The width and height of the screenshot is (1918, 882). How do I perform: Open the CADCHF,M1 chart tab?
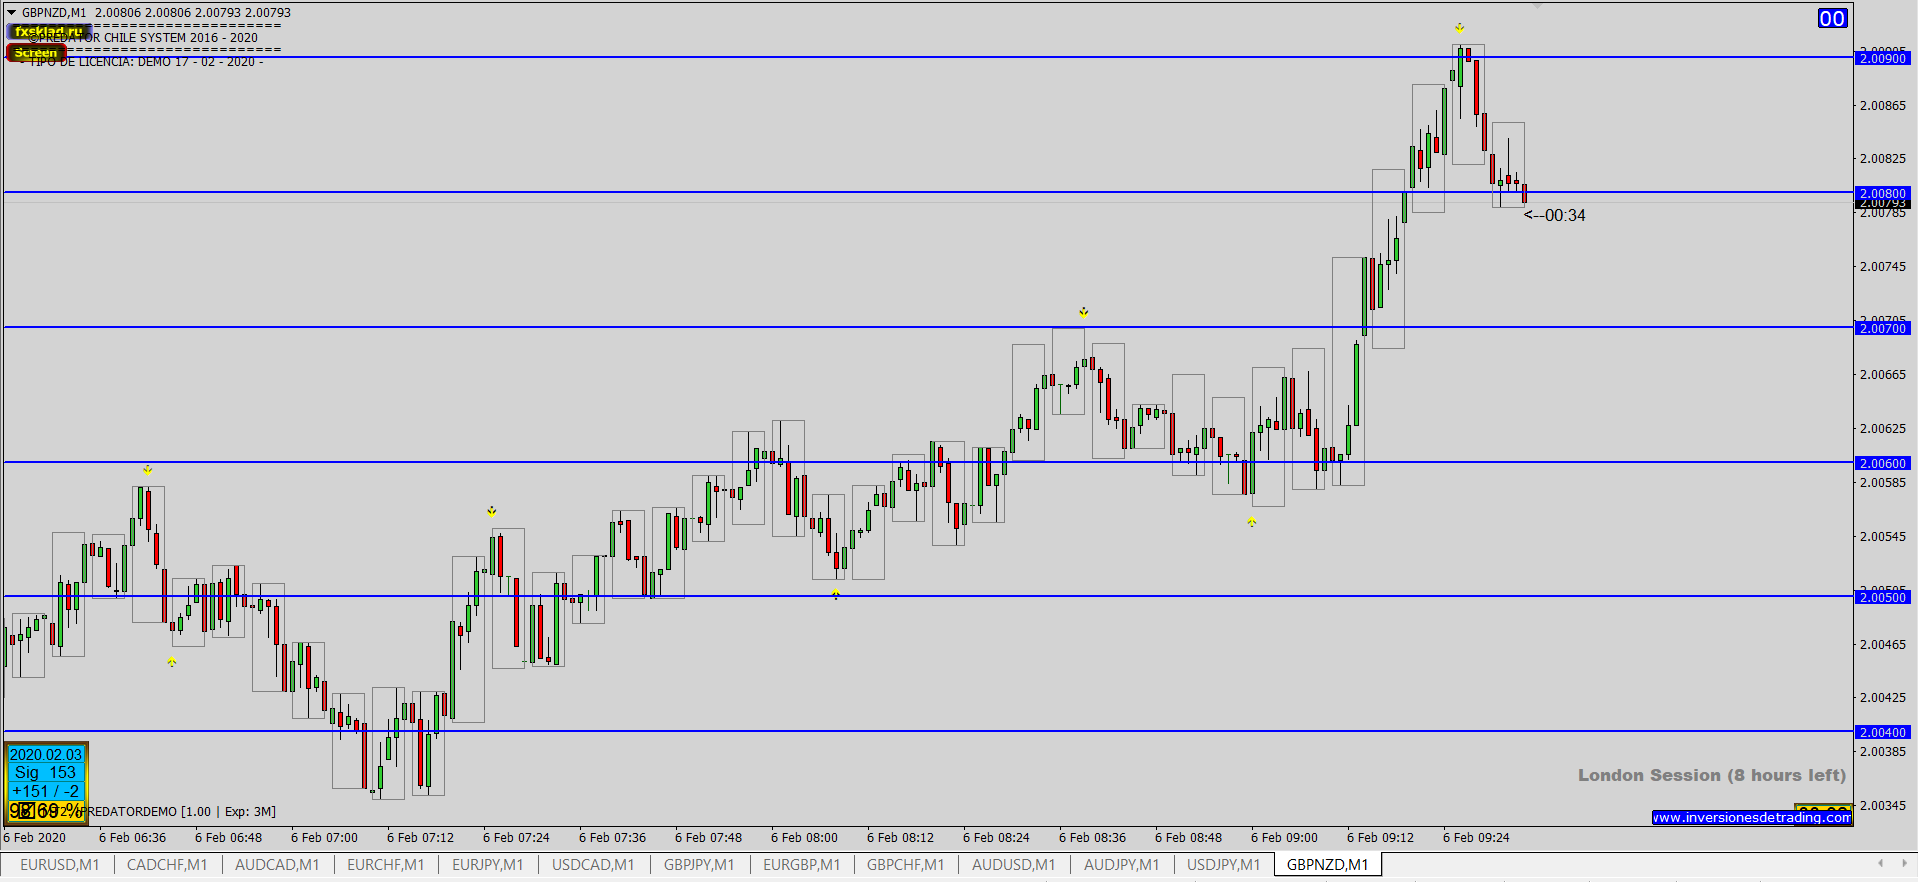(167, 864)
